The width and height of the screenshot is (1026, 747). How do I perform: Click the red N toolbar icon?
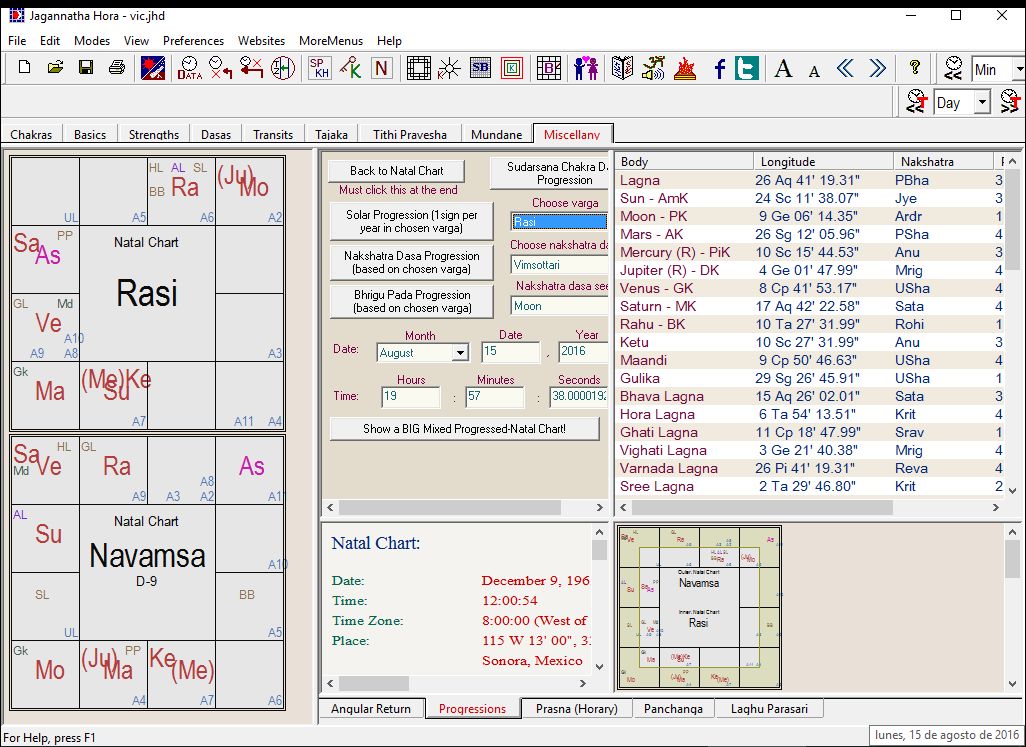(381, 67)
